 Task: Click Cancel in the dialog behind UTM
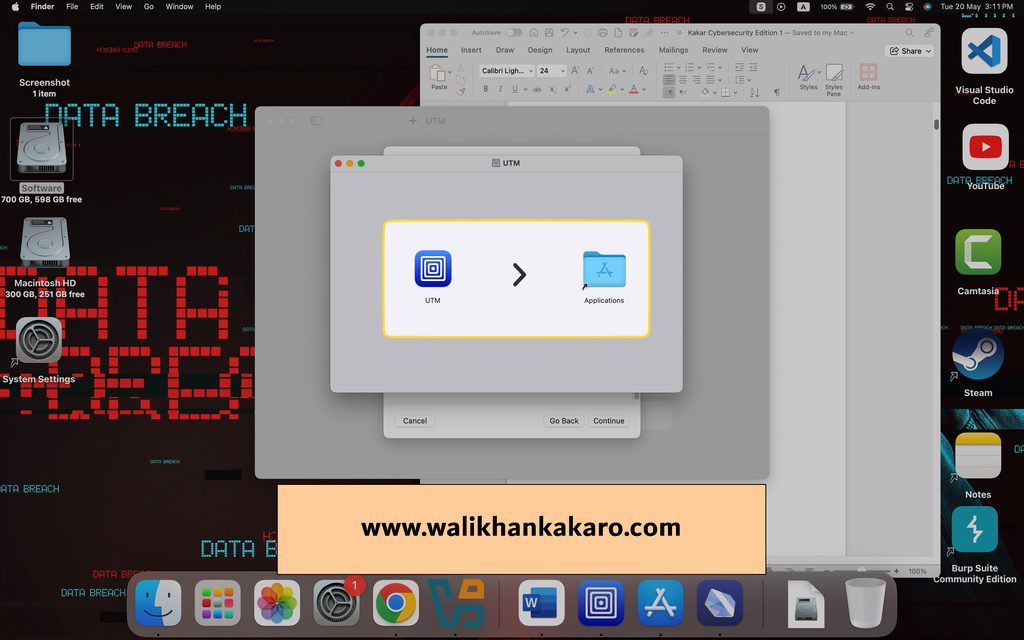tap(415, 421)
